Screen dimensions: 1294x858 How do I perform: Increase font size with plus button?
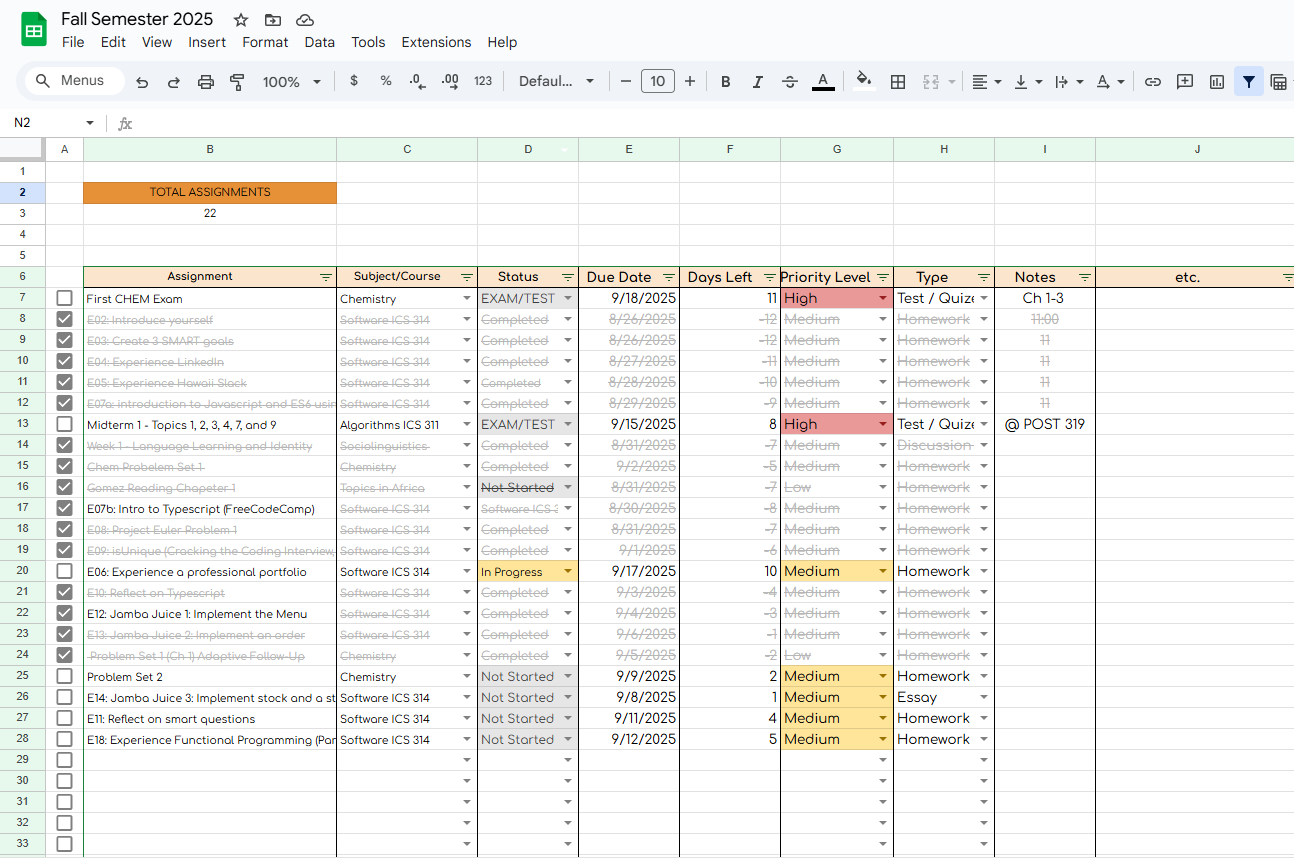(690, 82)
